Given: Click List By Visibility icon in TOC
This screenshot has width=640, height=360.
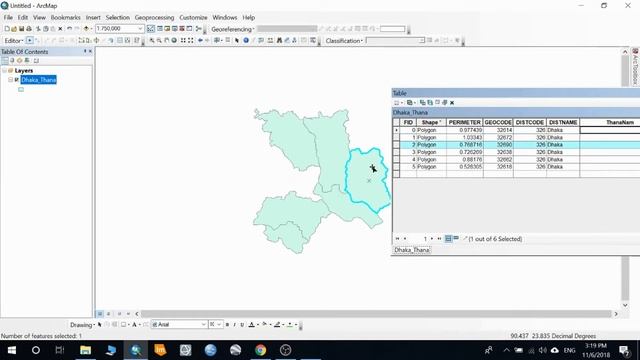Looking at the screenshot, I should [20, 60].
